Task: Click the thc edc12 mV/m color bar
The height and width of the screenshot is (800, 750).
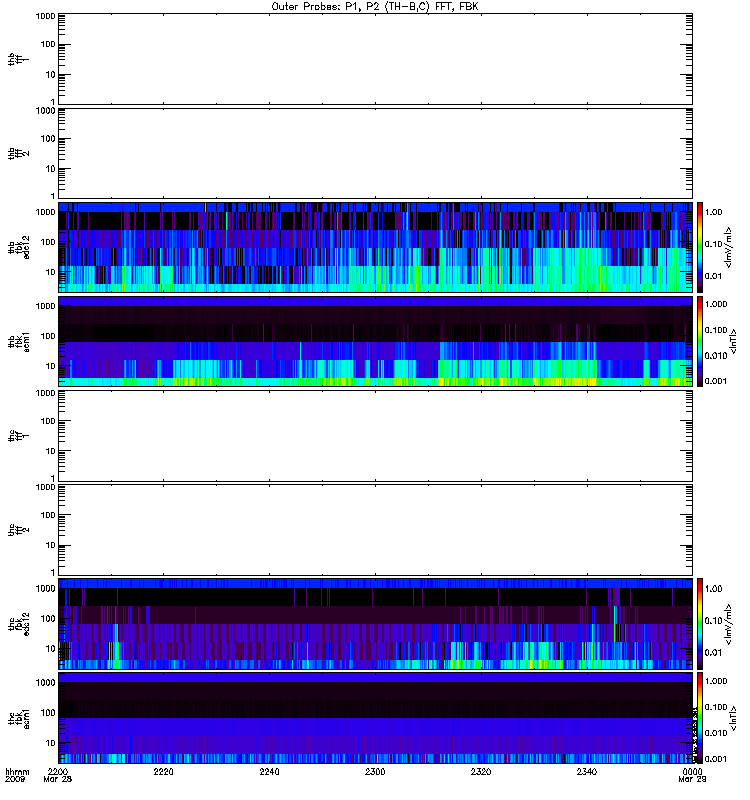Action: tap(700, 623)
